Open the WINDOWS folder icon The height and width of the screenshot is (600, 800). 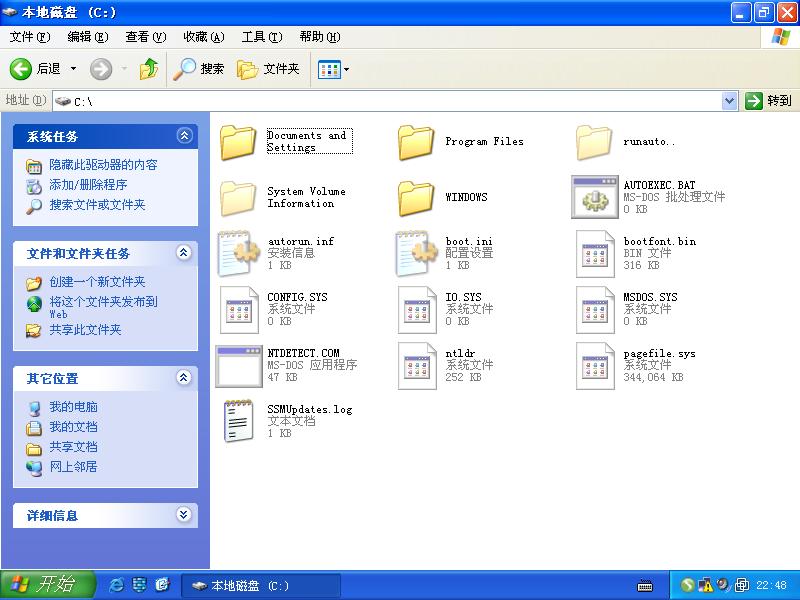(x=416, y=198)
